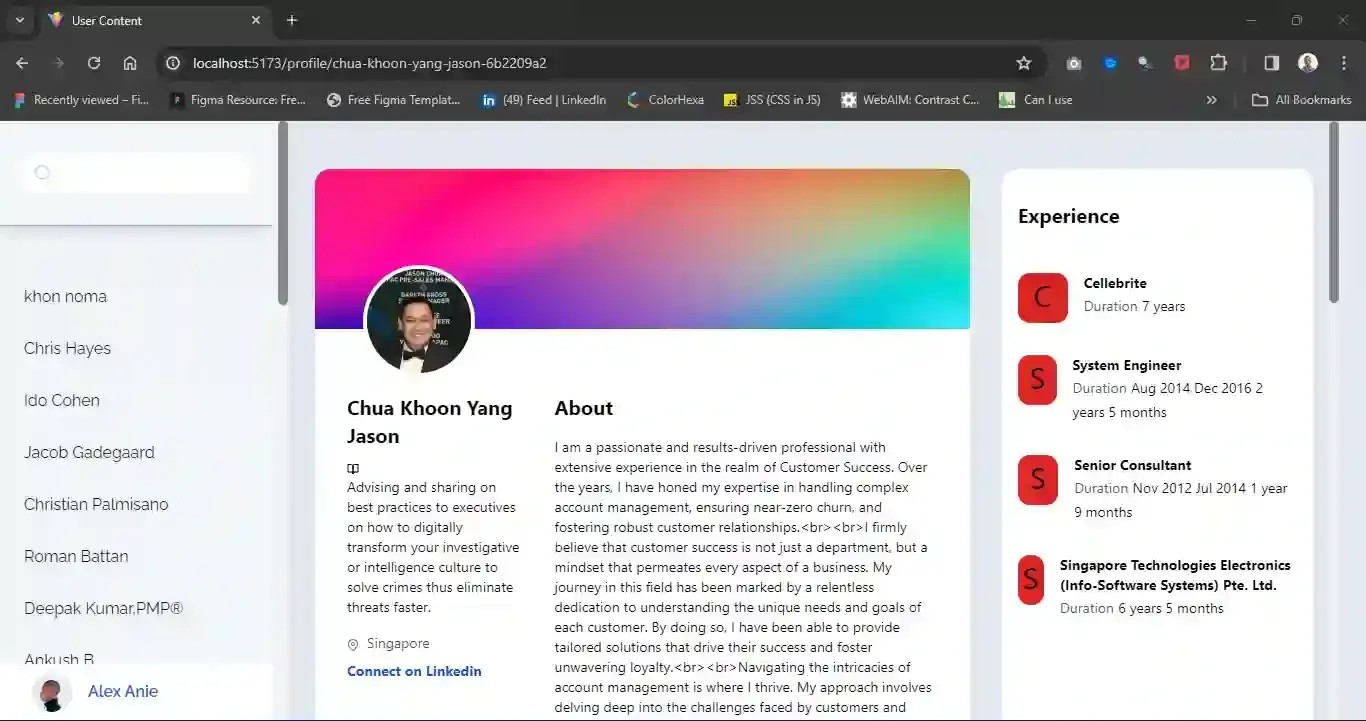1366x721 pixels.
Task: Go to browser home icon
Action: pos(130,63)
